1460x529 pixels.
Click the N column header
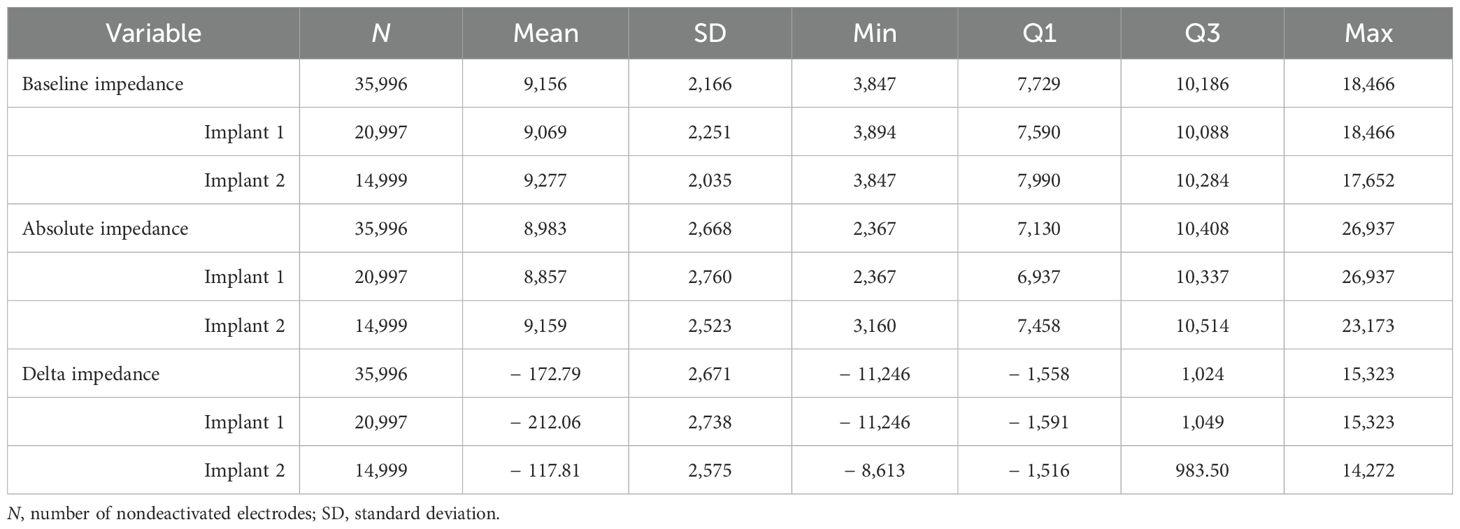click(x=381, y=33)
